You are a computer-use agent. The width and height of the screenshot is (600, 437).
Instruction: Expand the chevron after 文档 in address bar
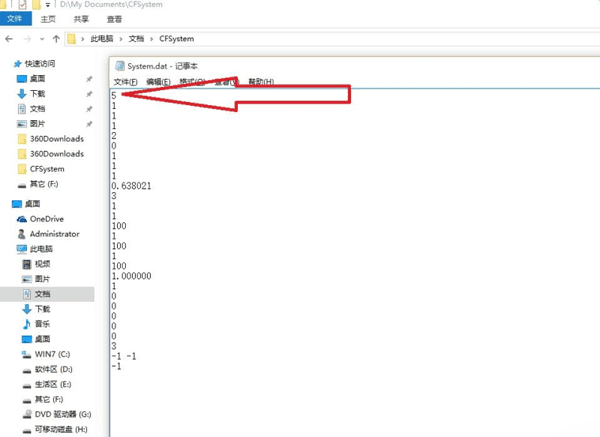[152, 39]
